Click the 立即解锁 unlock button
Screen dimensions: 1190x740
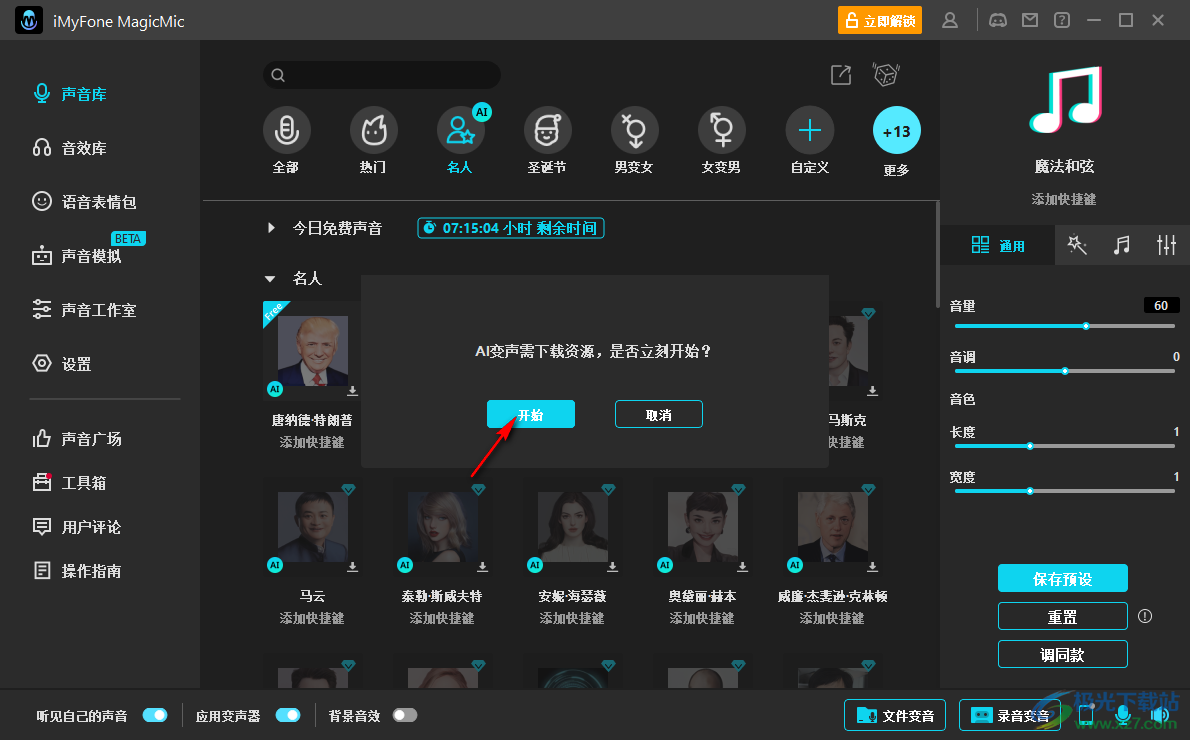[880, 20]
